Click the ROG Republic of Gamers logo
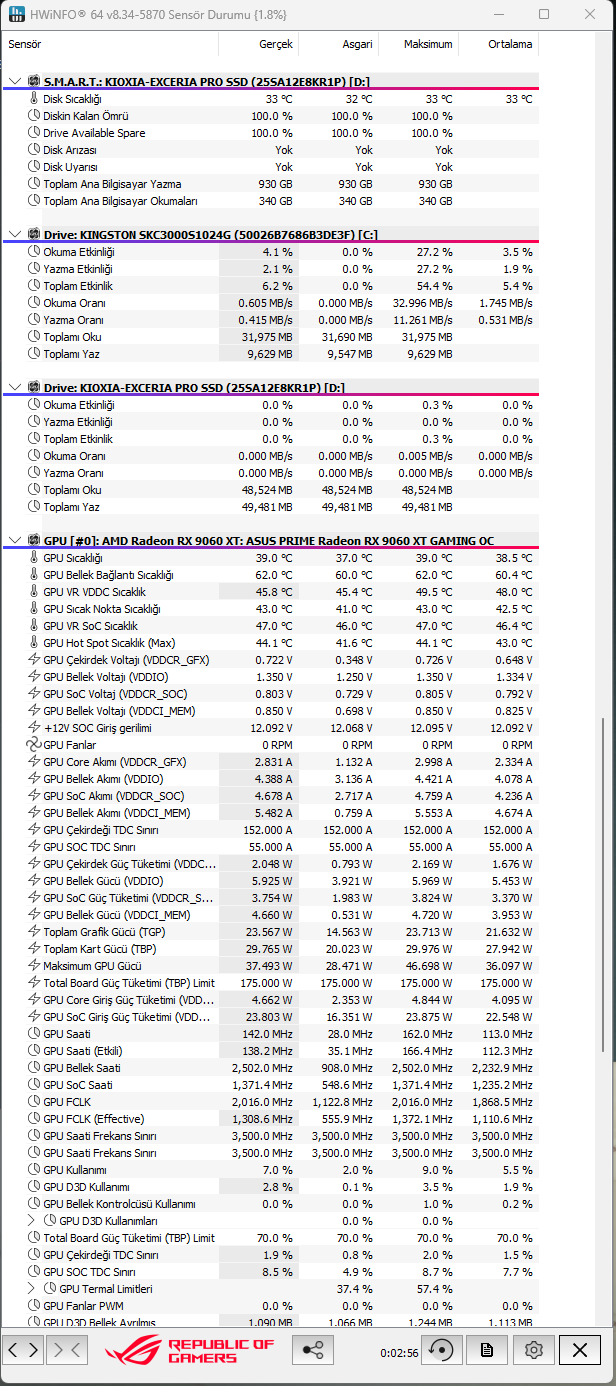This screenshot has width=616, height=1386. click(189, 1351)
